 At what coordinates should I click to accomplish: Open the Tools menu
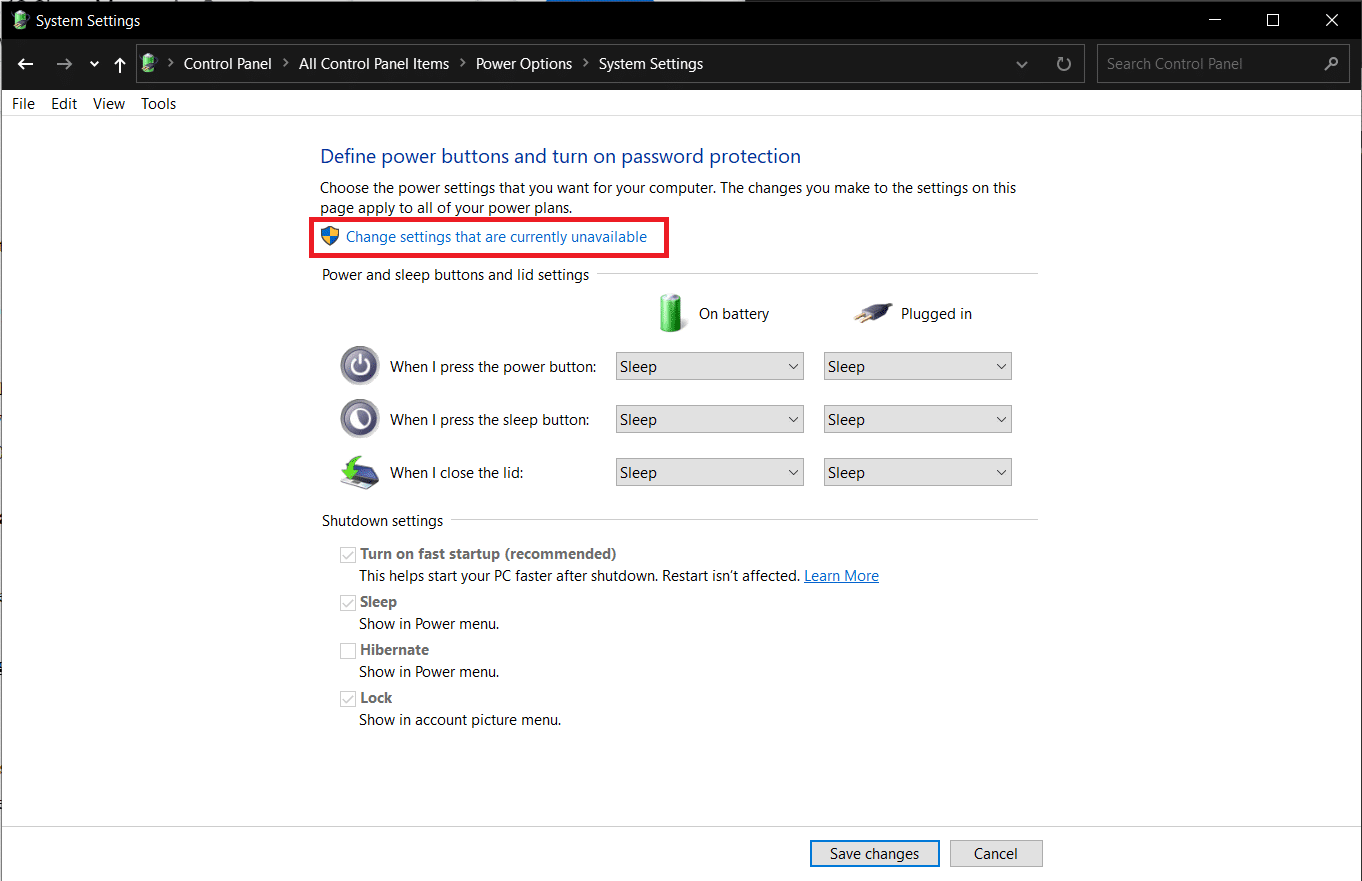click(x=158, y=104)
